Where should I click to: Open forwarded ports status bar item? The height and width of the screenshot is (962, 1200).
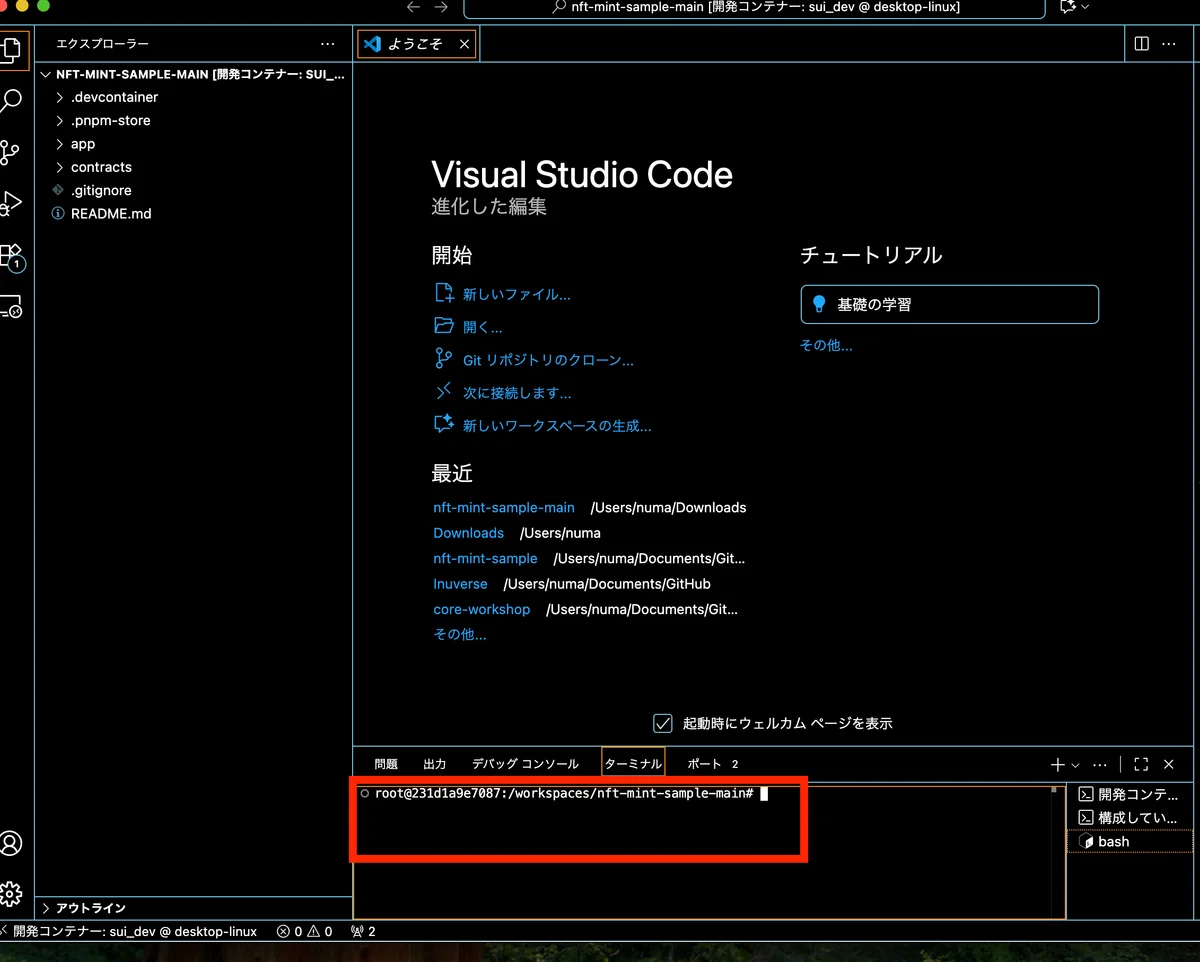click(x=363, y=931)
